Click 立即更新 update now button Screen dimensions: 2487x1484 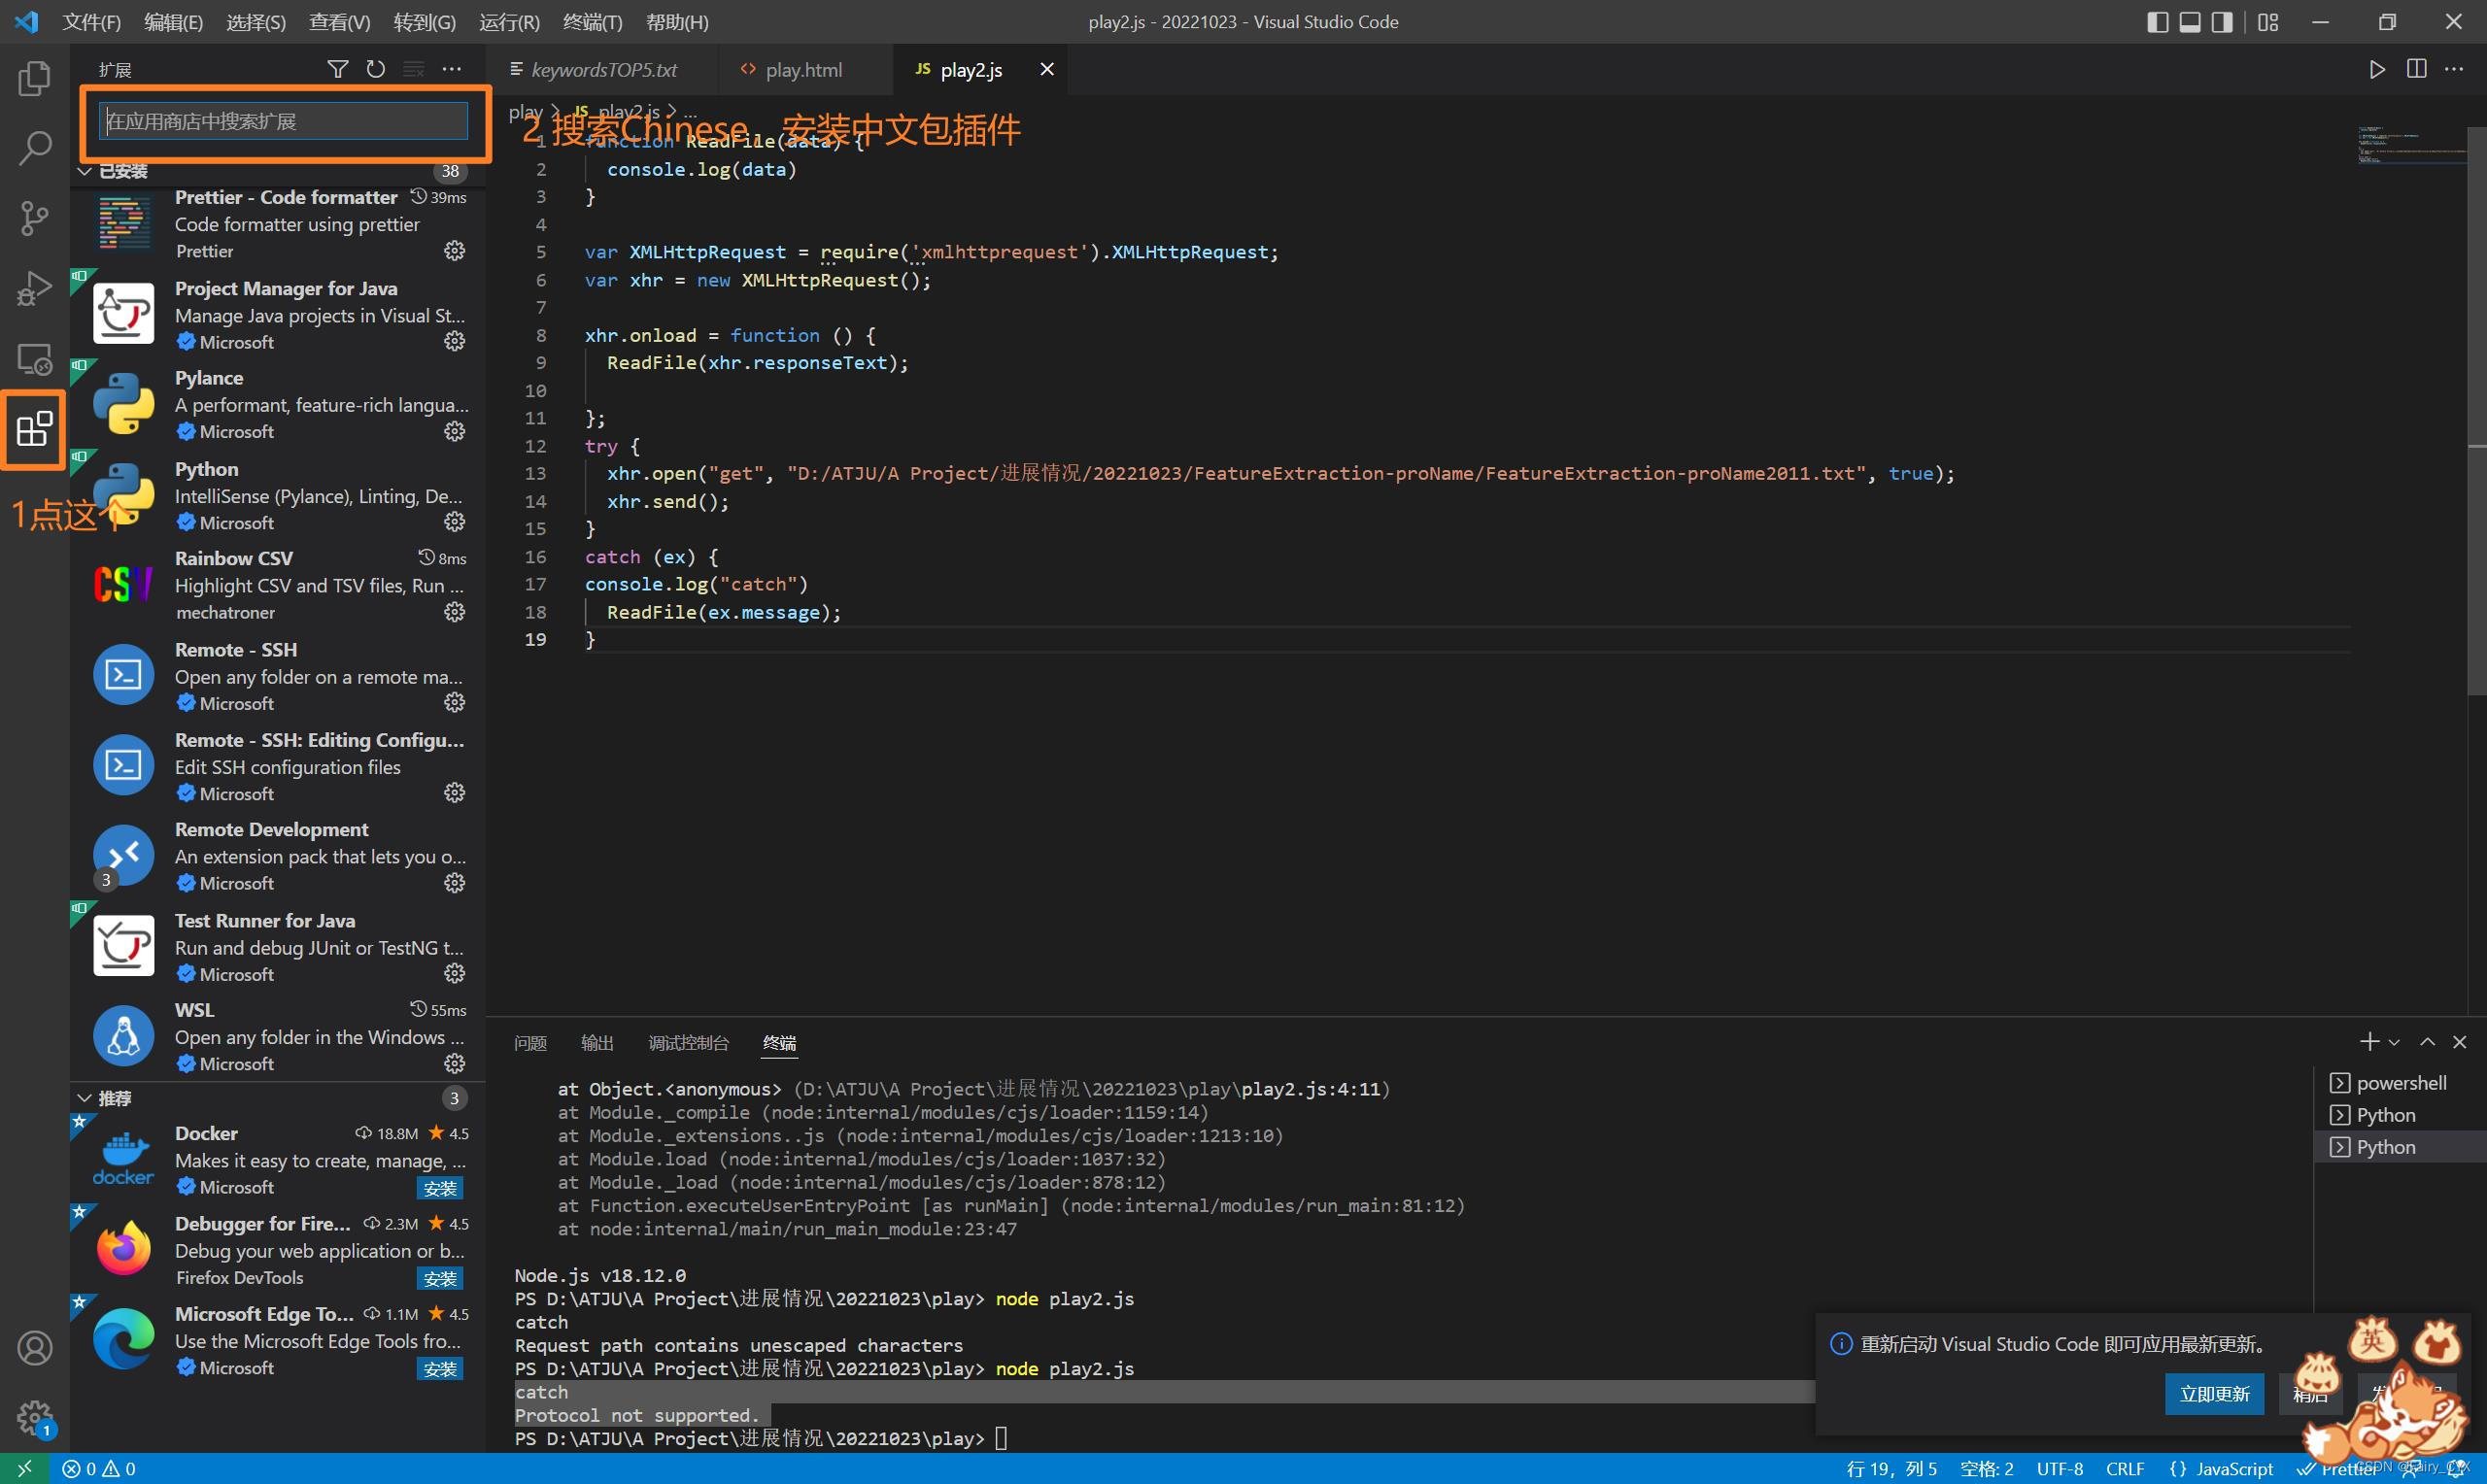[x=2214, y=1393]
